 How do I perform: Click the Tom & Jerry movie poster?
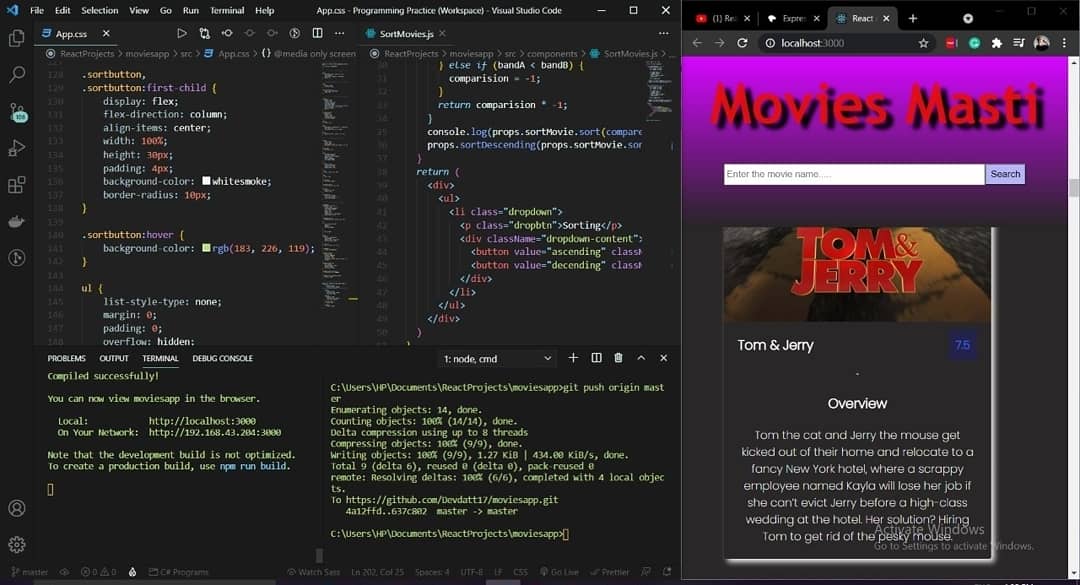857,274
